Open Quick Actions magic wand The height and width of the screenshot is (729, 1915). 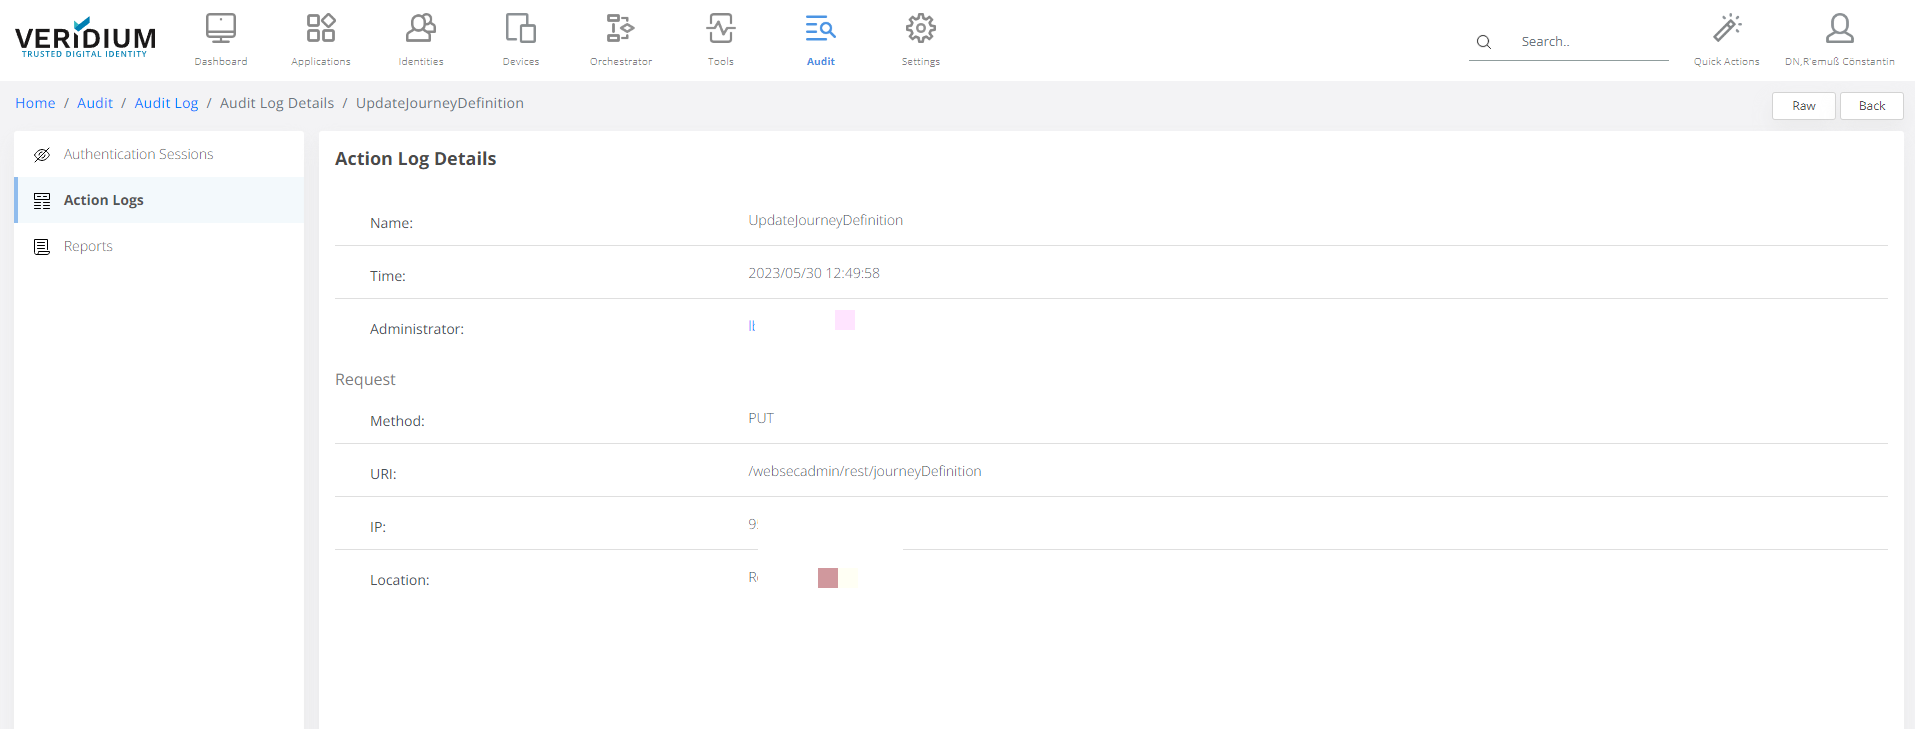click(x=1727, y=29)
